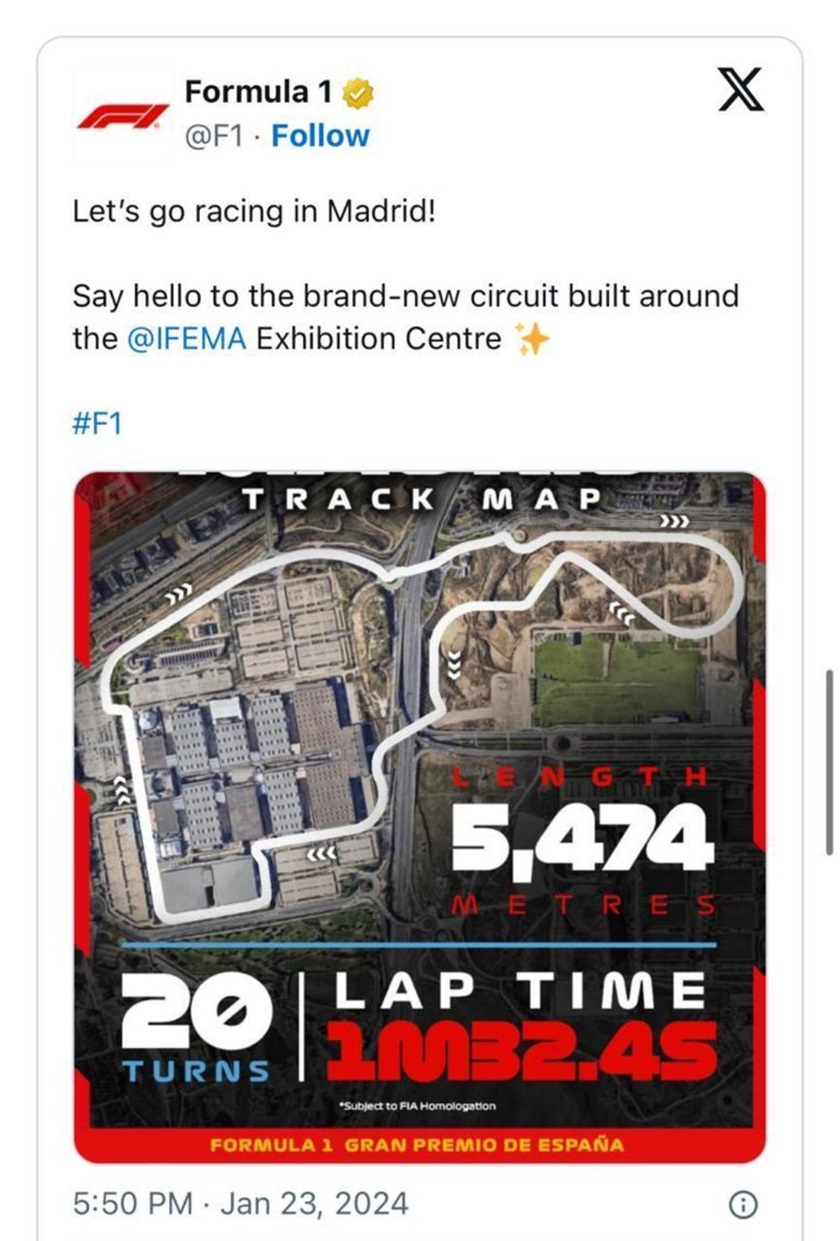840x1241 pixels.
Task: Follow the @F1 account
Action: (x=320, y=136)
